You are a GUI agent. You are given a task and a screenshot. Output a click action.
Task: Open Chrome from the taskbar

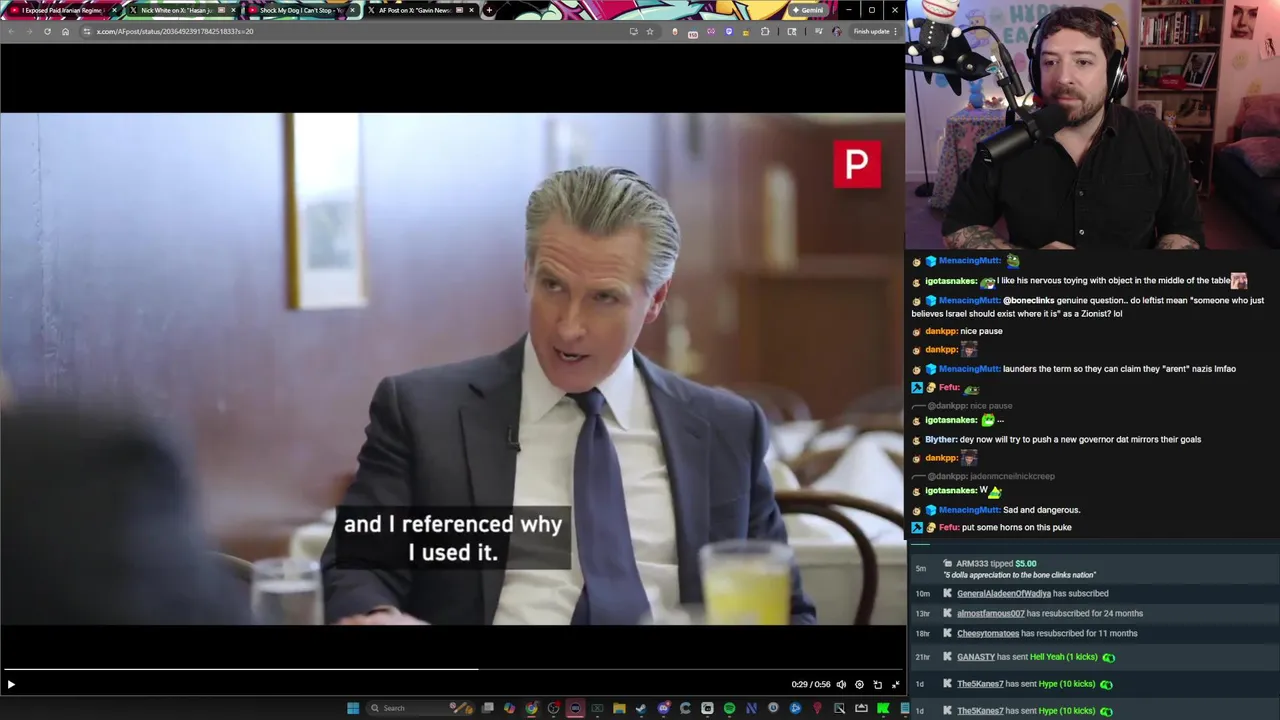coord(531,708)
